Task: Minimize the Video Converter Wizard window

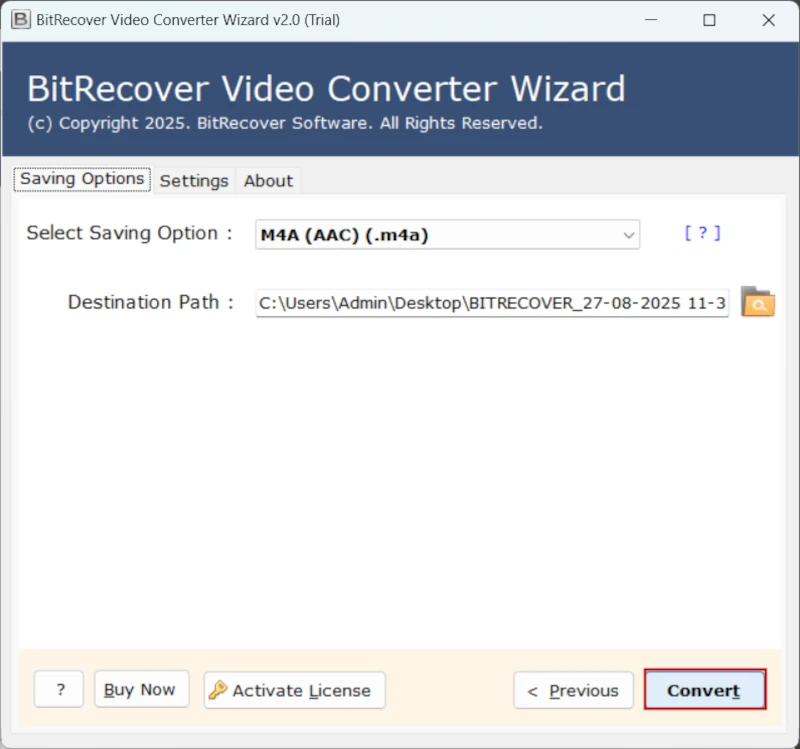Action: 651,20
